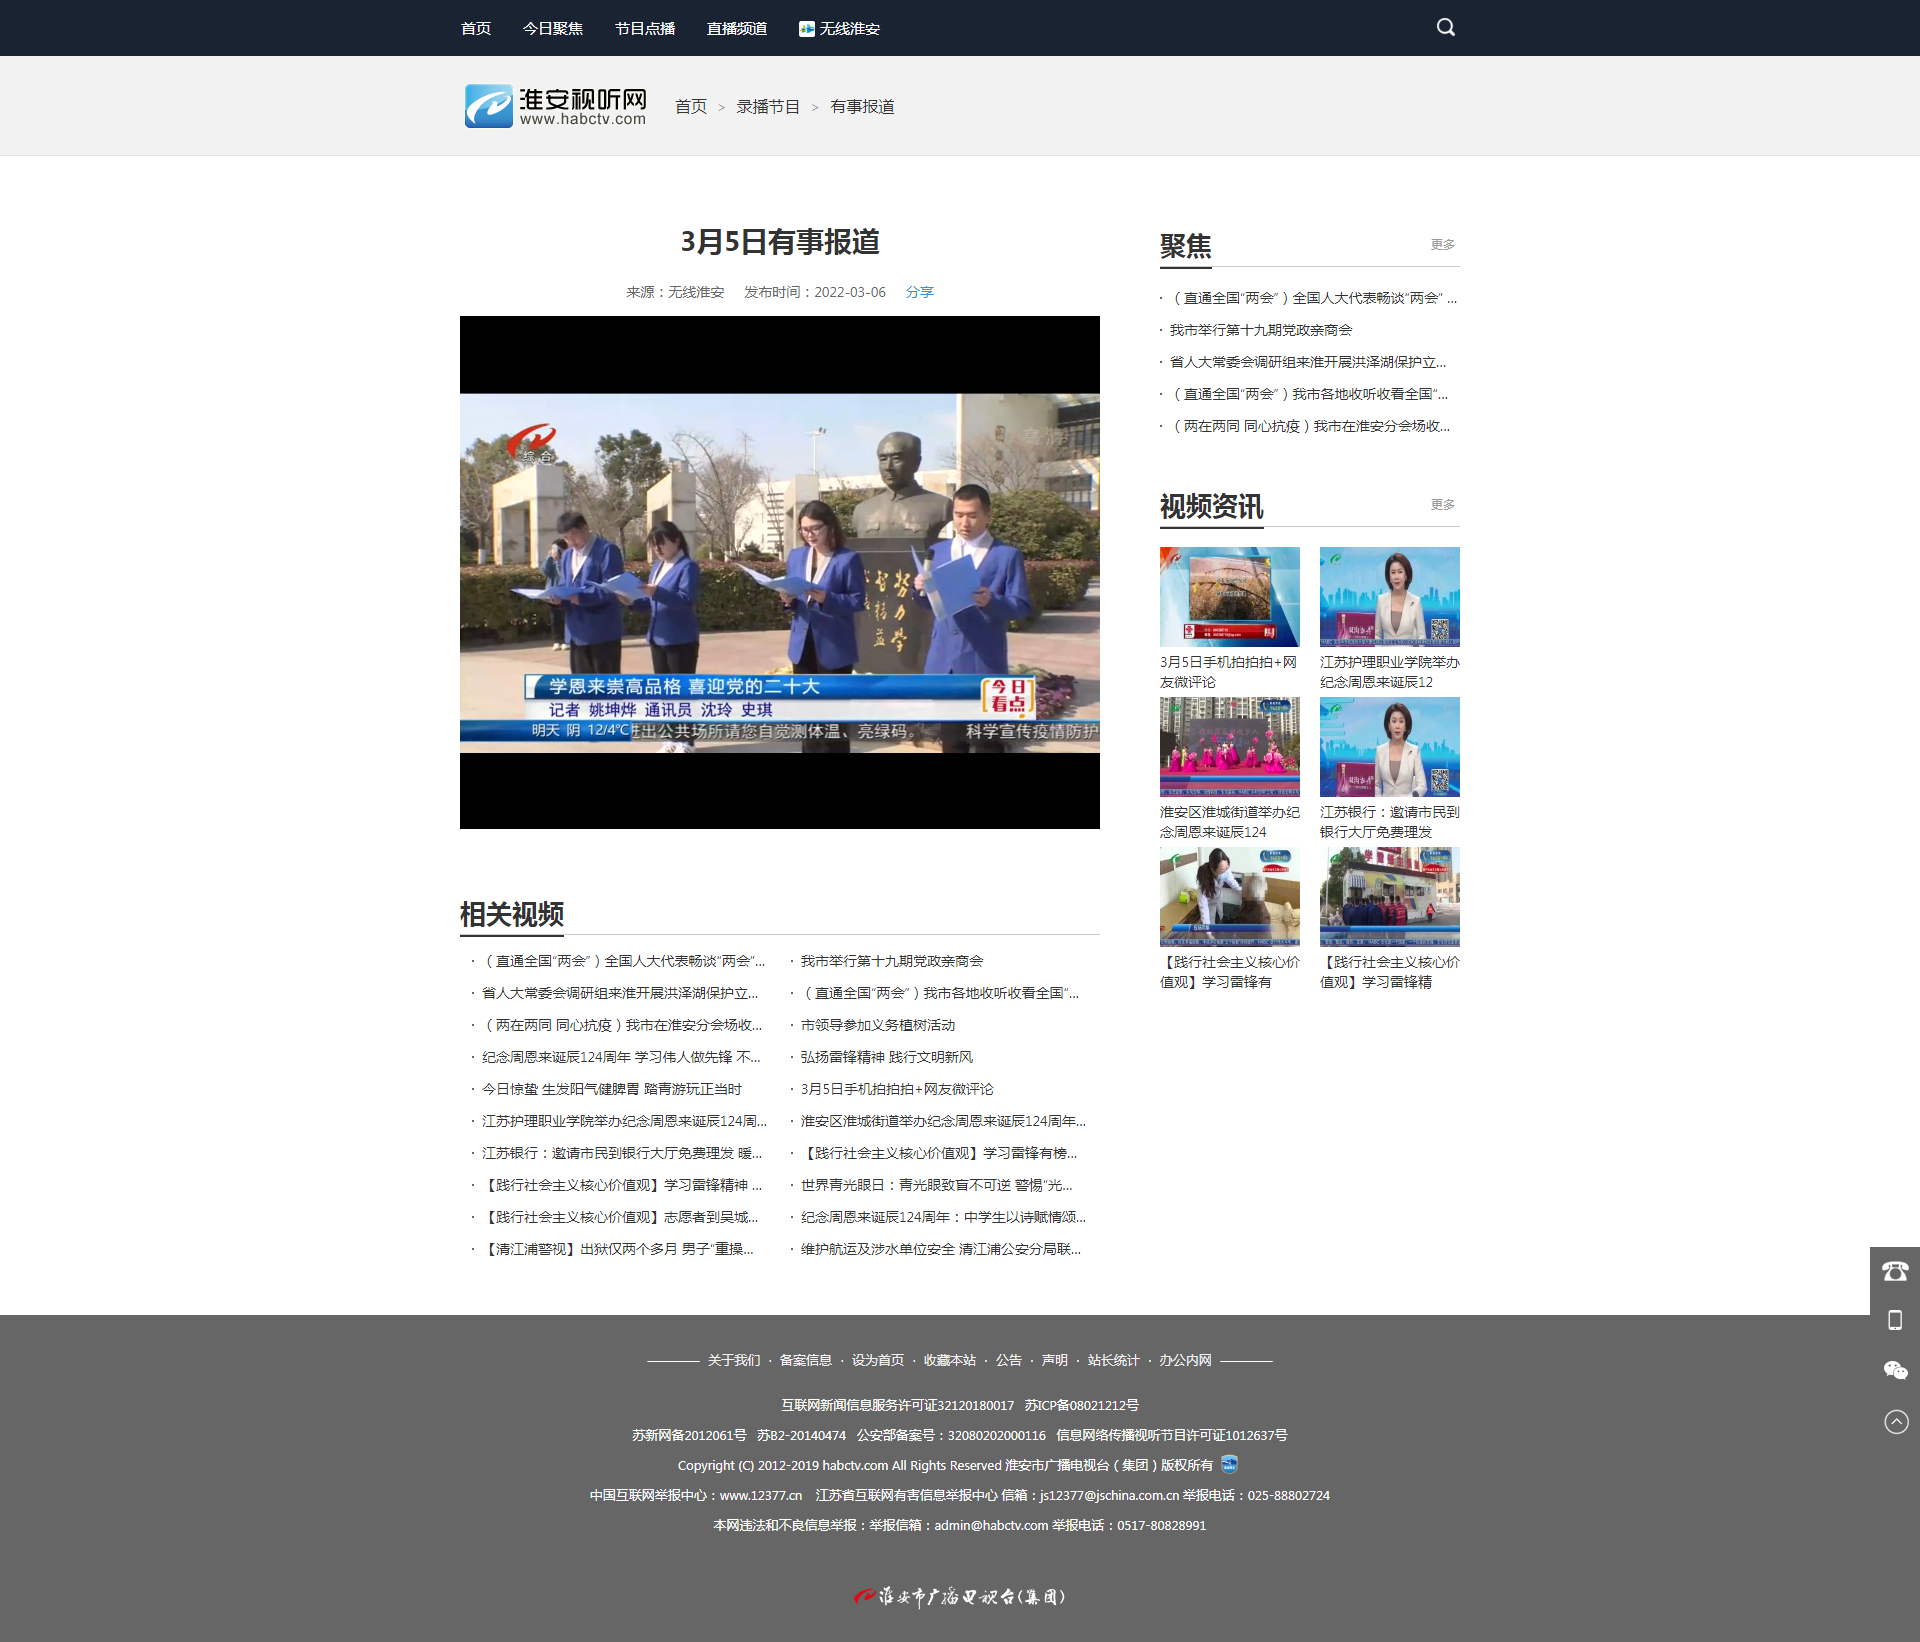The height and width of the screenshot is (1642, 1920).
Task: Go to 节目点播 in top navigation
Action: (x=644, y=29)
